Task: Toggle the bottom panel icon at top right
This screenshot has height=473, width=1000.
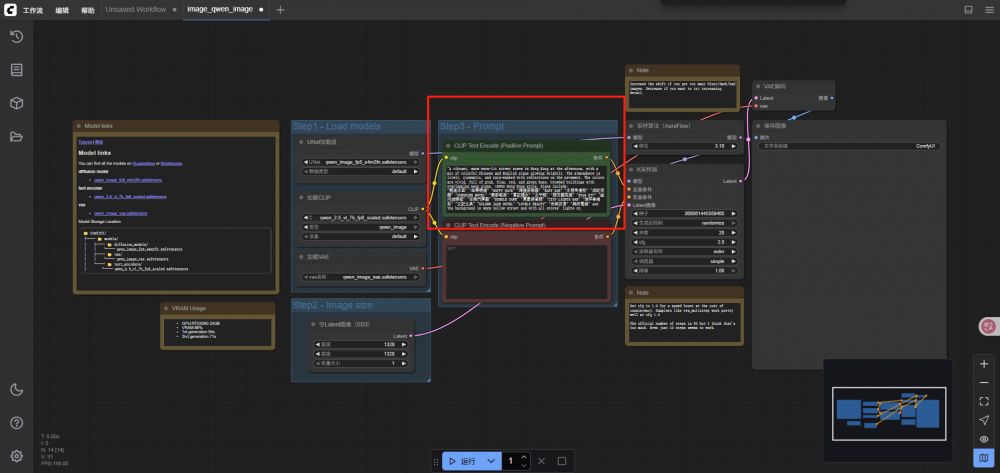Action: click(968, 10)
